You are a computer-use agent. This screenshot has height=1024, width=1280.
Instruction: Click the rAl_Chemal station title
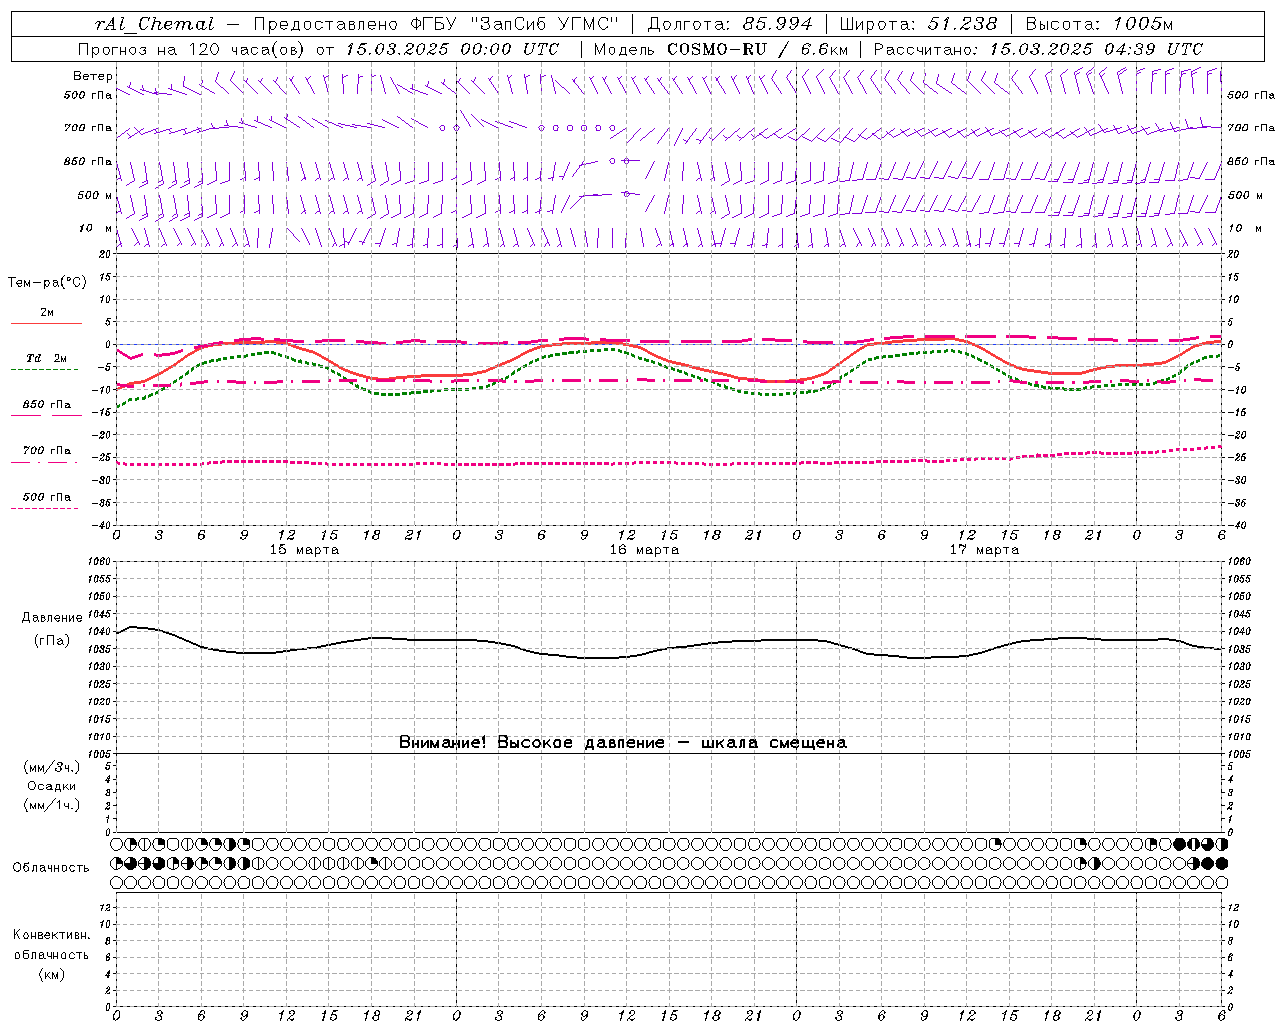(x=154, y=24)
